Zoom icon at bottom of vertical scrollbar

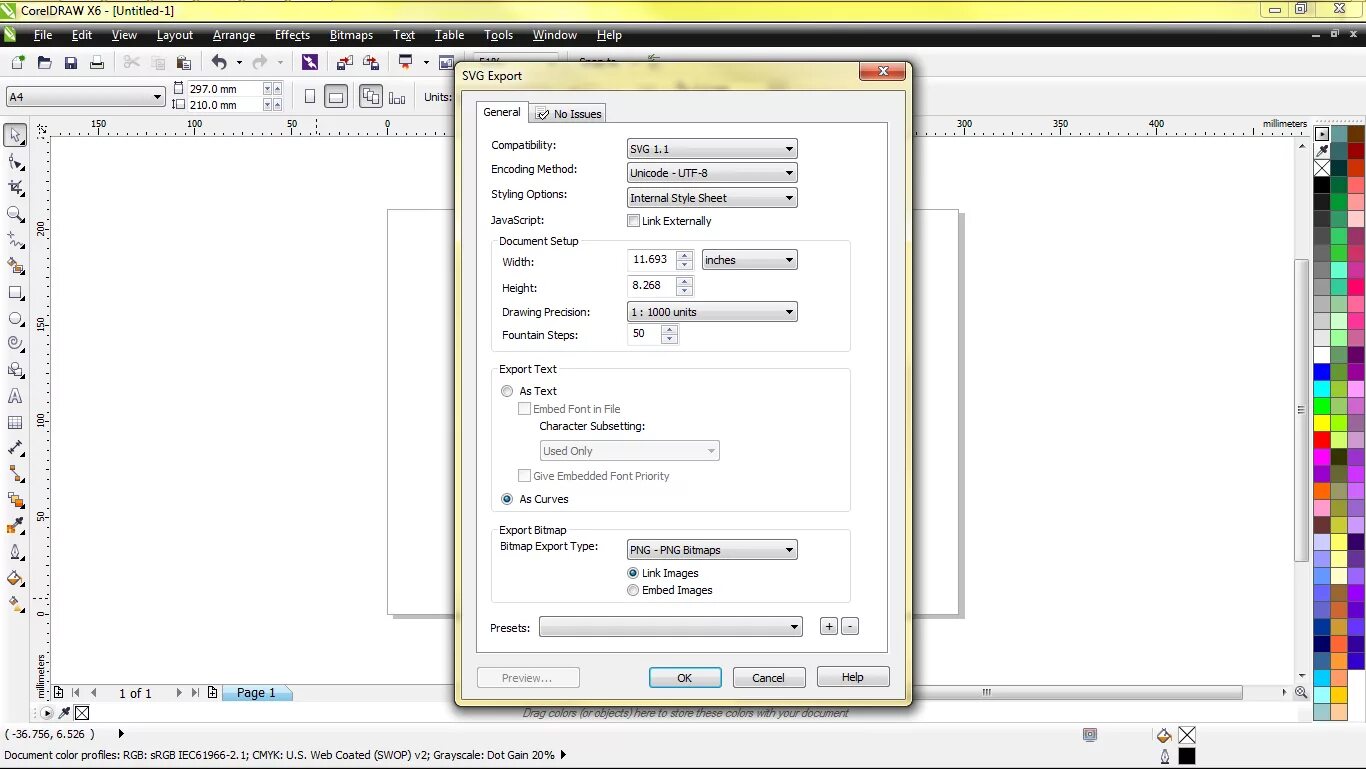[x=1301, y=692]
